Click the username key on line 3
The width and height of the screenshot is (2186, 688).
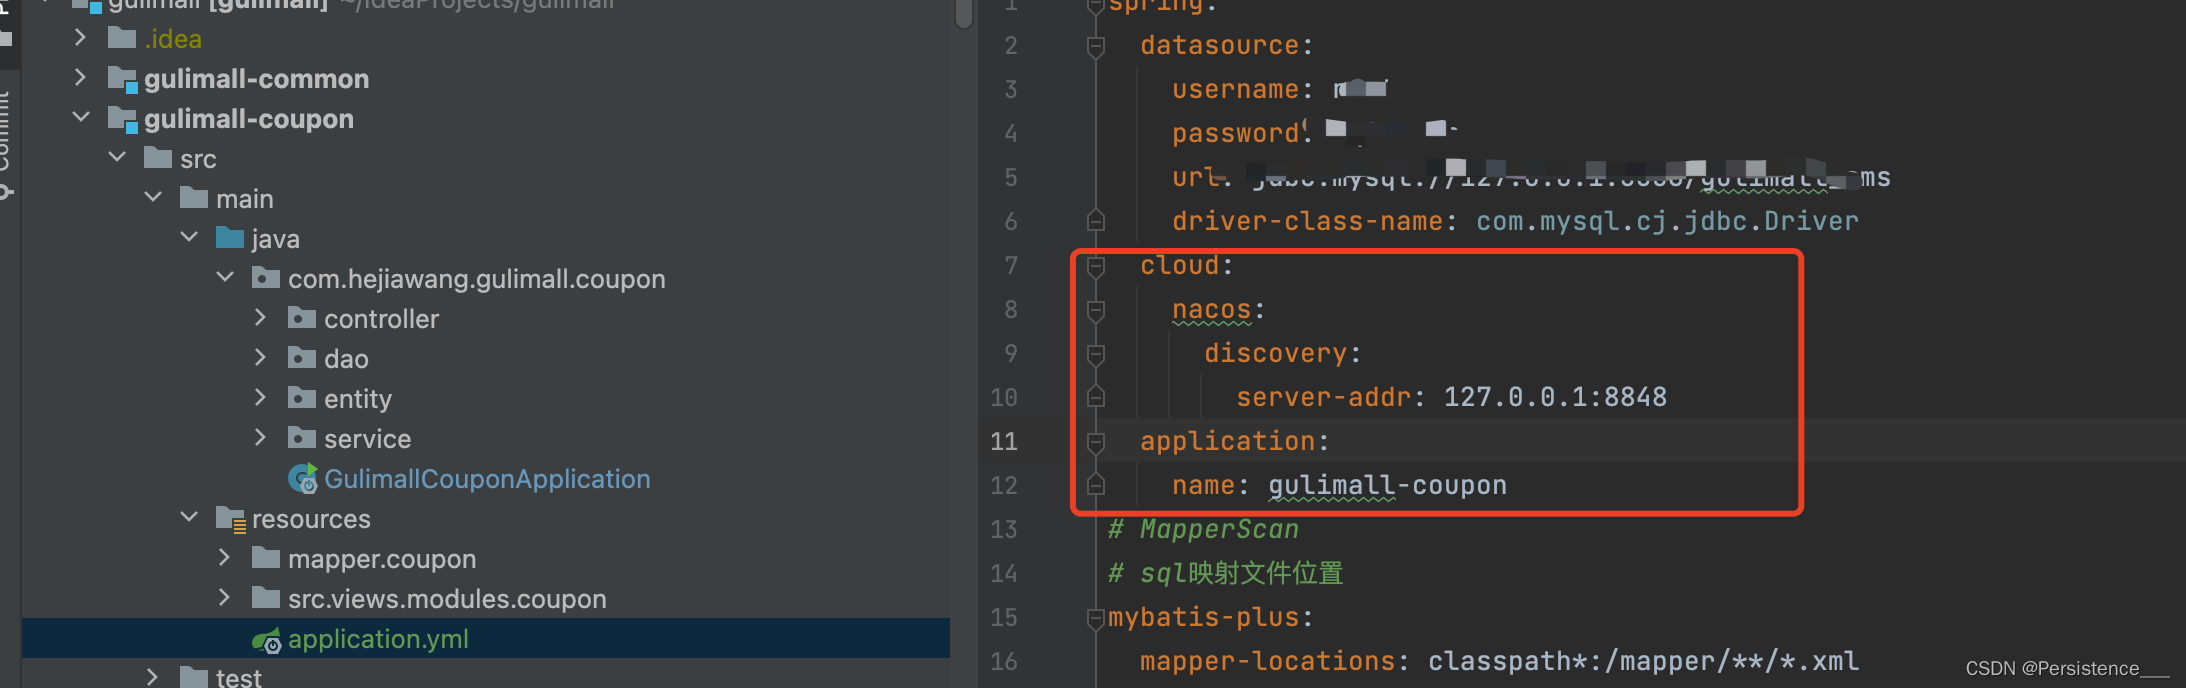pyautogui.click(x=1235, y=89)
